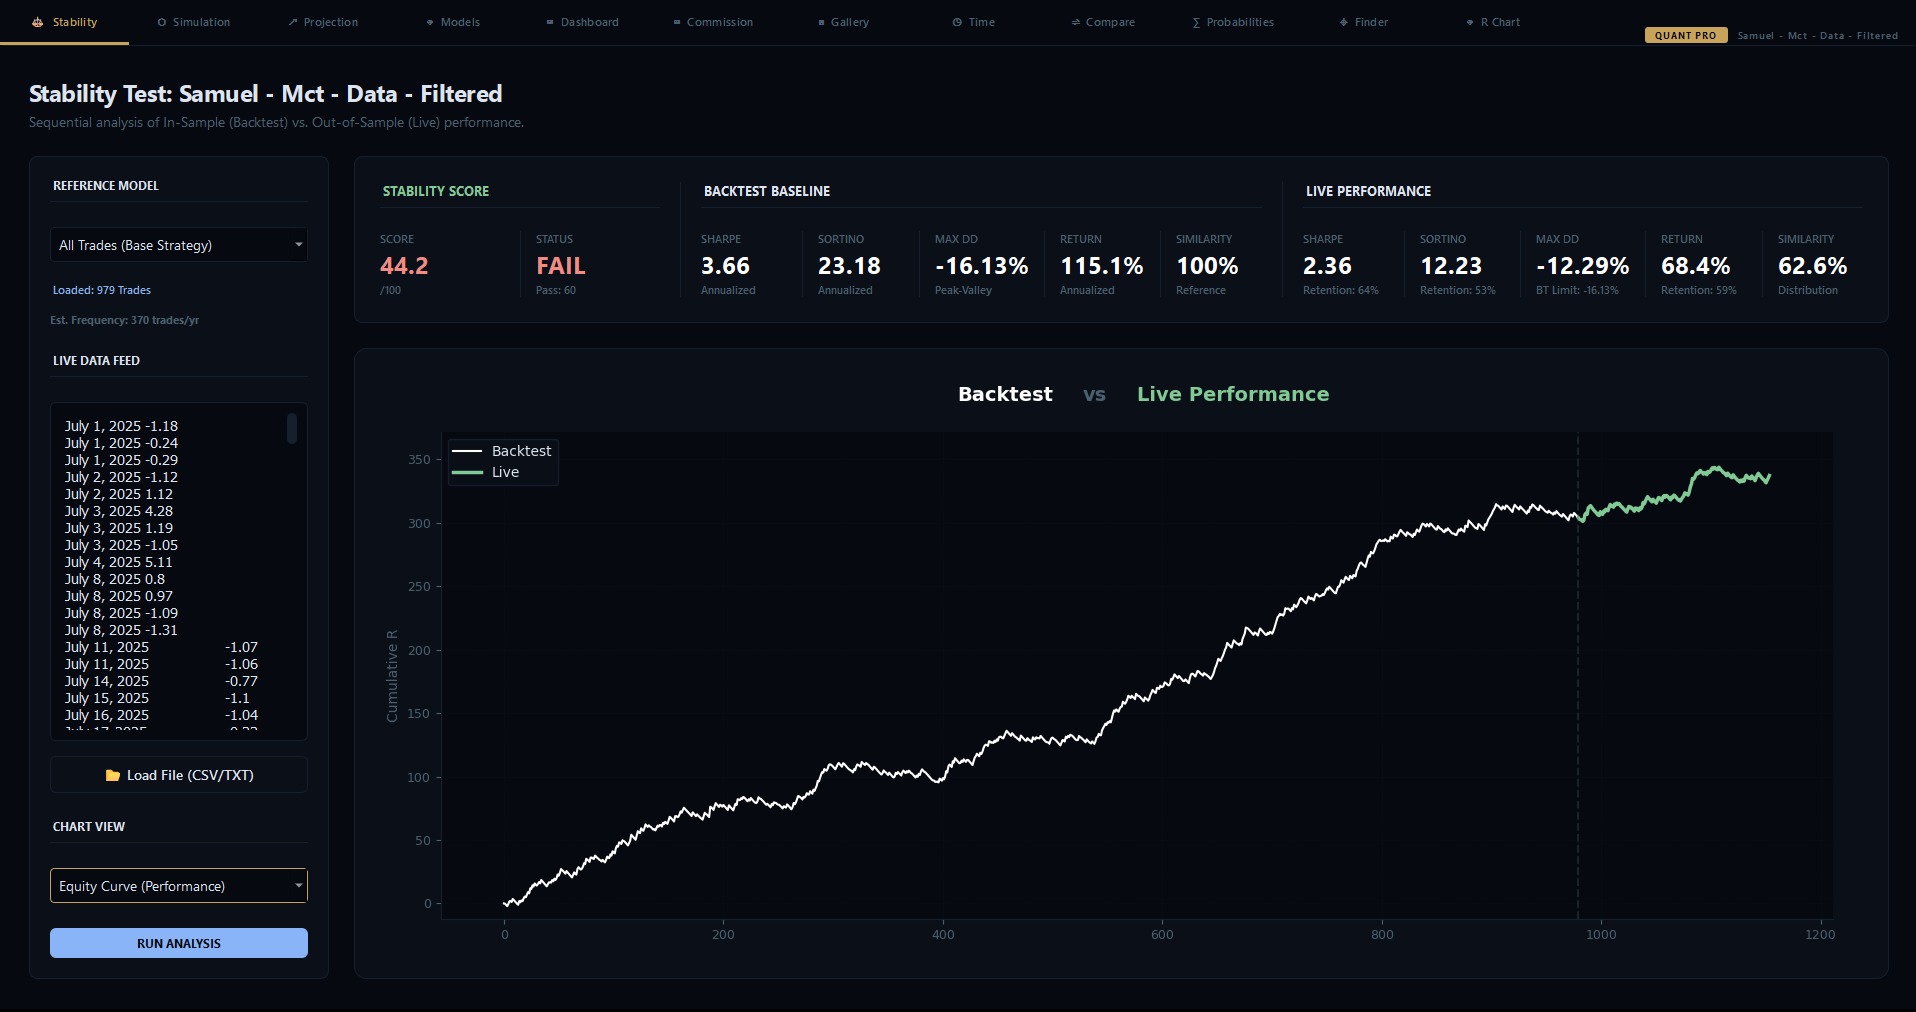The width and height of the screenshot is (1916, 1012).
Task: Click the backtest Max DD -16.13%
Action: [981, 266]
